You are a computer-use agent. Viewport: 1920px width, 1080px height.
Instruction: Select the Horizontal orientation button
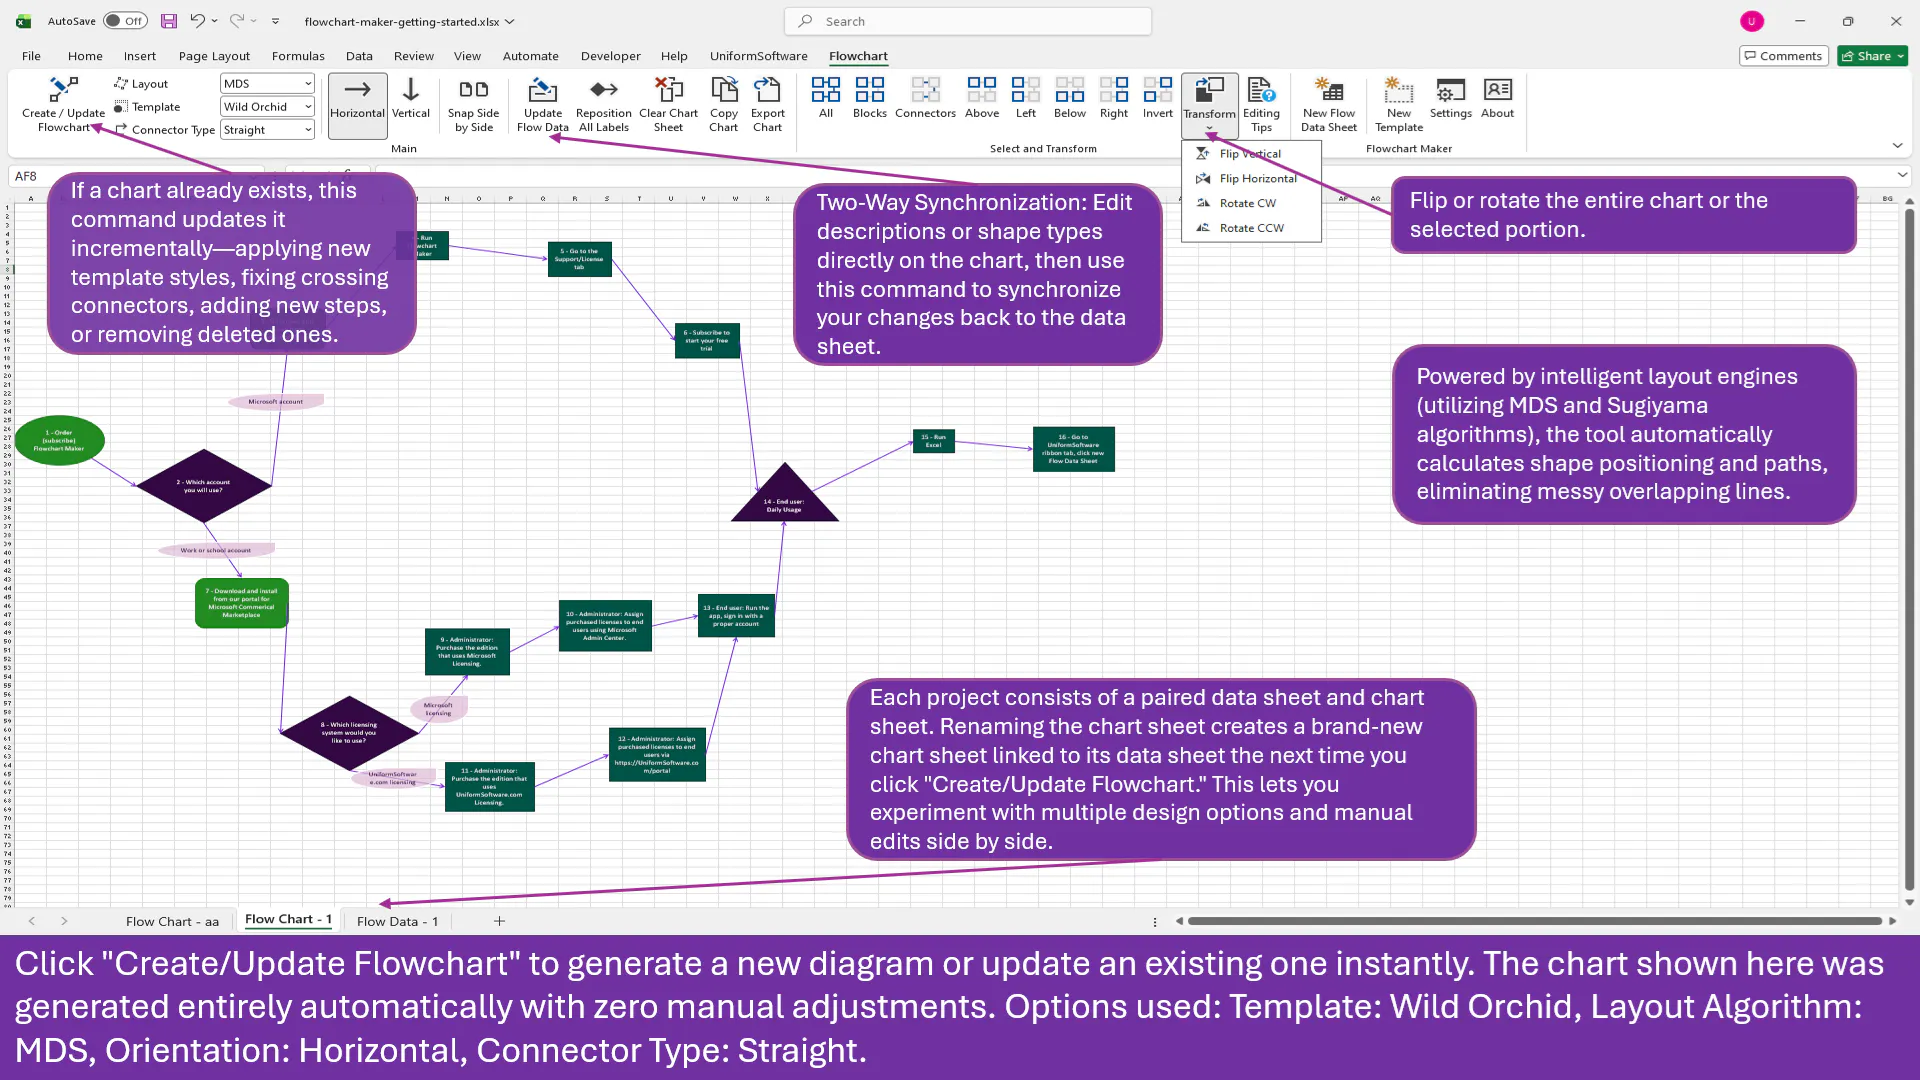tap(357, 104)
